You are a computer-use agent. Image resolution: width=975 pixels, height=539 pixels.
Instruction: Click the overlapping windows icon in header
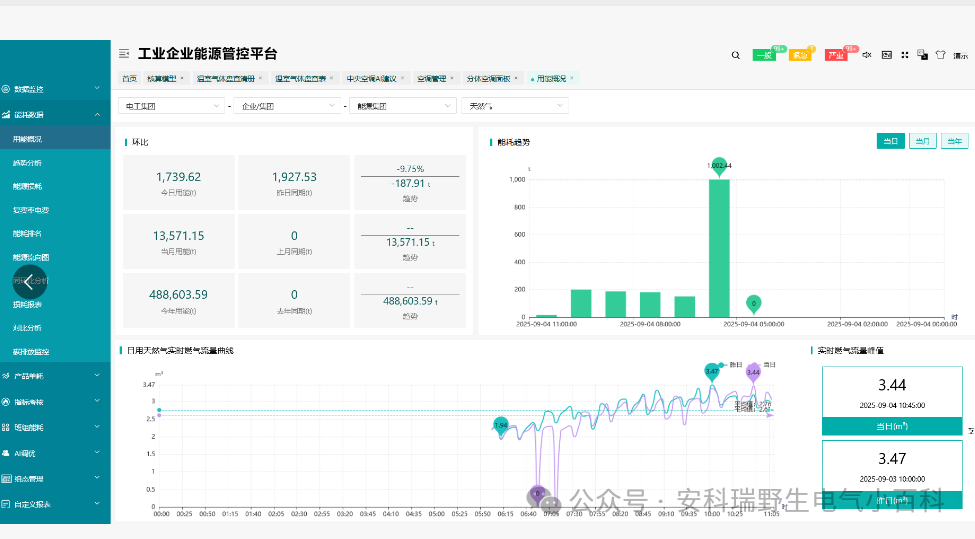coord(923,55)
